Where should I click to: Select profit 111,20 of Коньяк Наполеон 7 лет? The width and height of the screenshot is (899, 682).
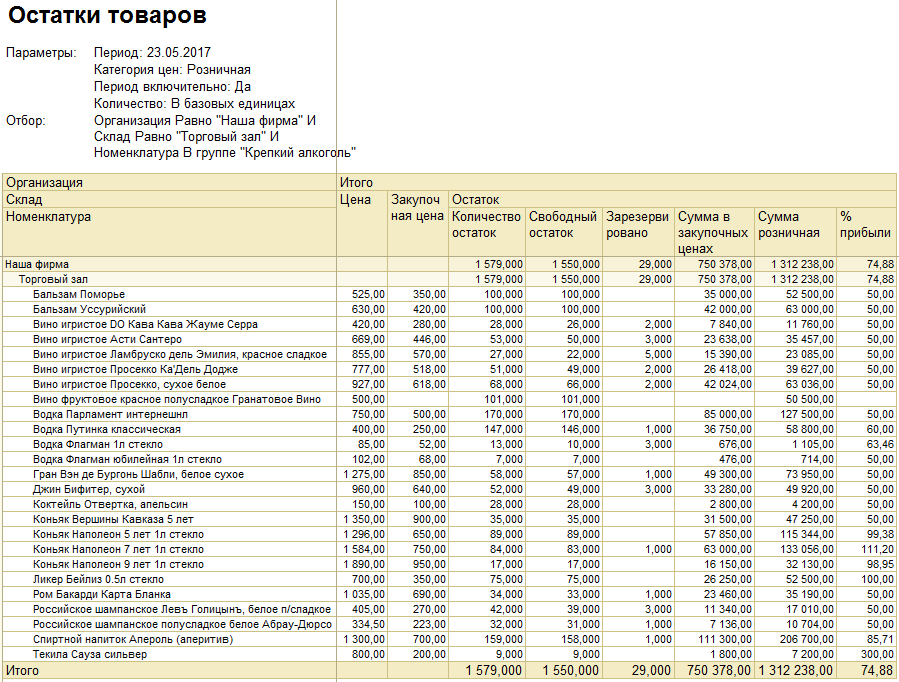(877, 549)
